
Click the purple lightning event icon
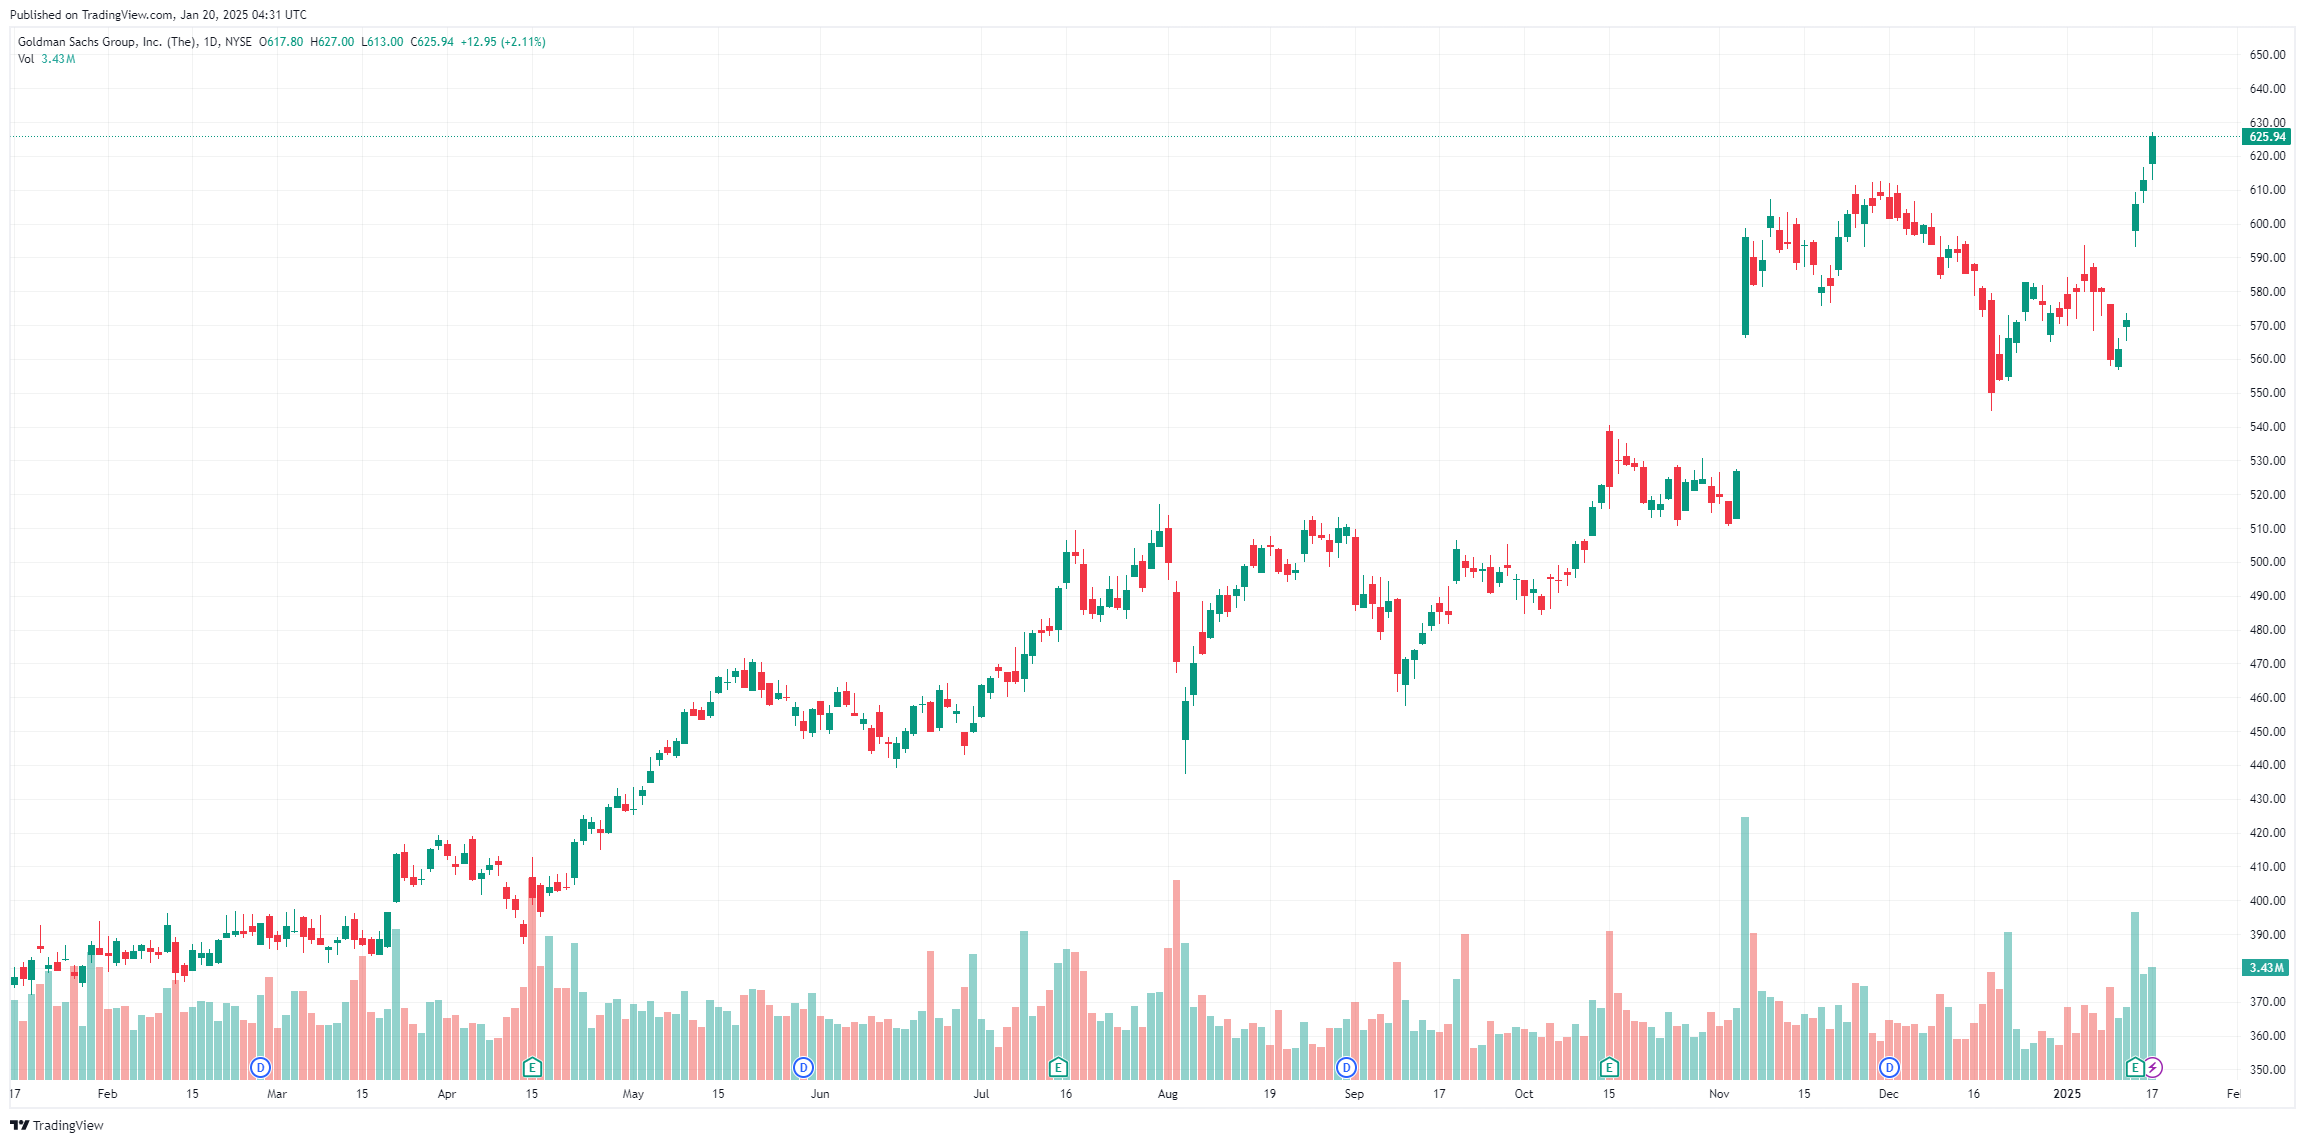tap(2153, 1067)
